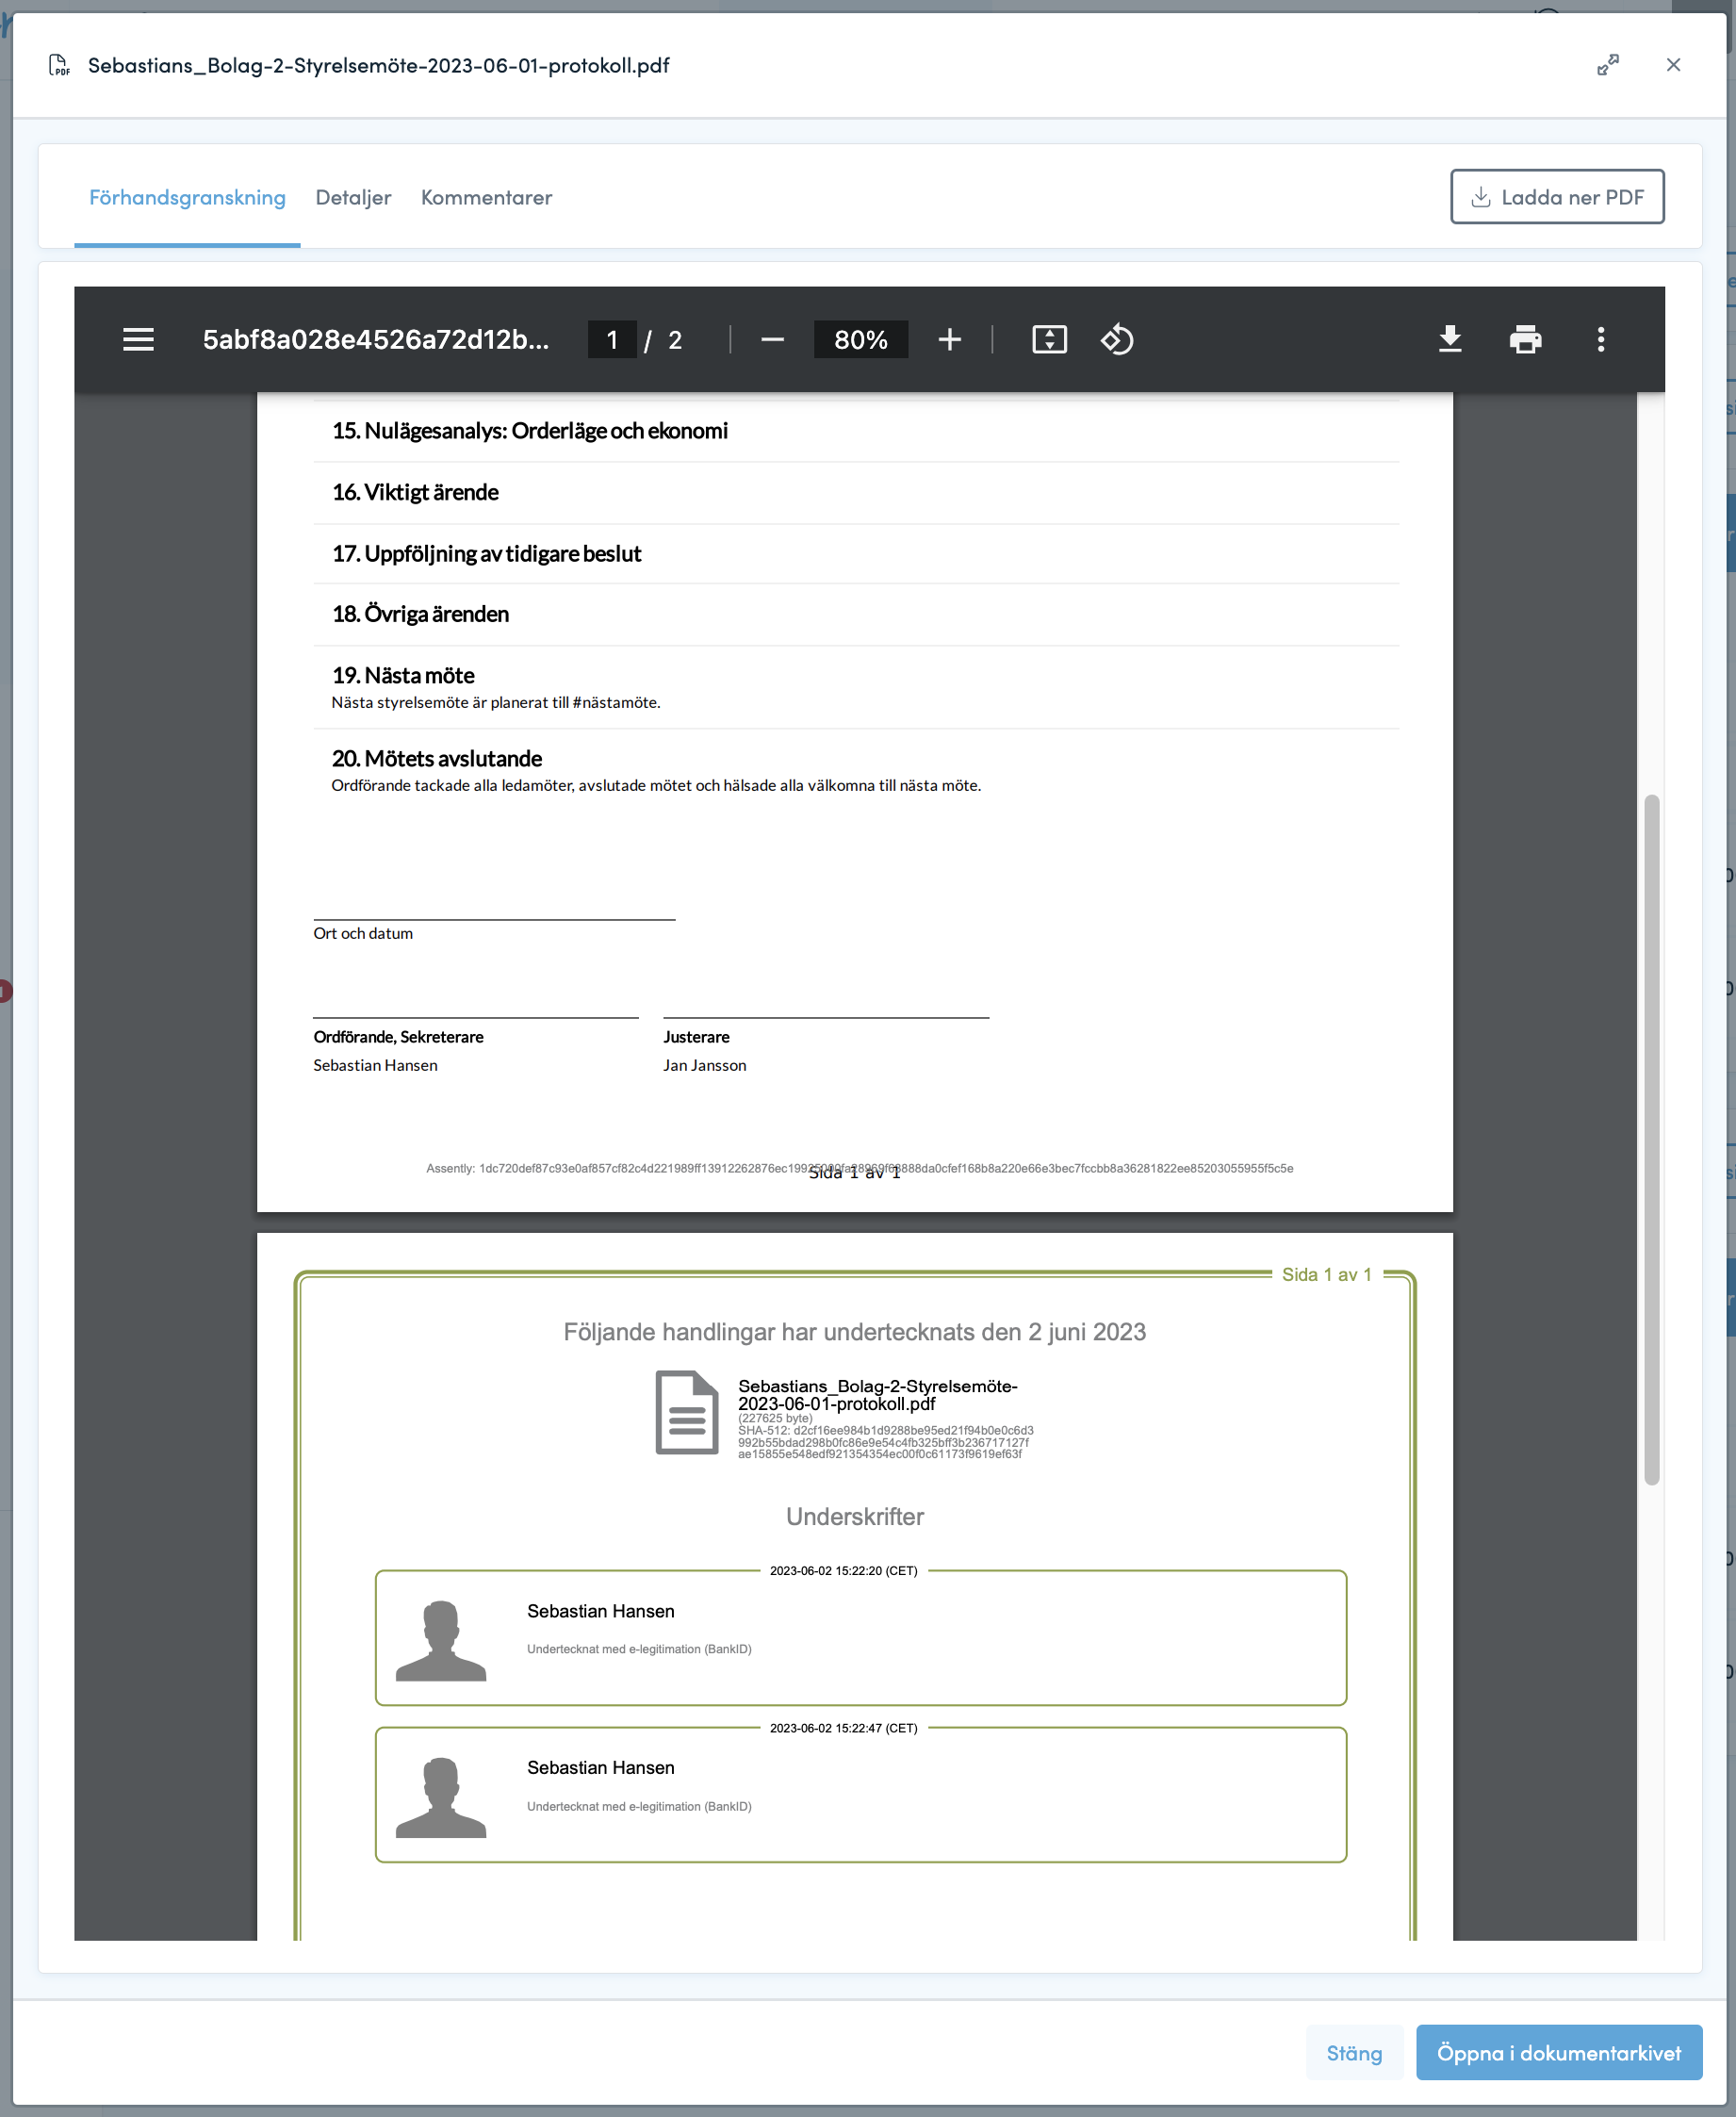This screenshot has height=2117, width=1736.
Task: Click the document icon on signature page
Action: [687, 1412]
